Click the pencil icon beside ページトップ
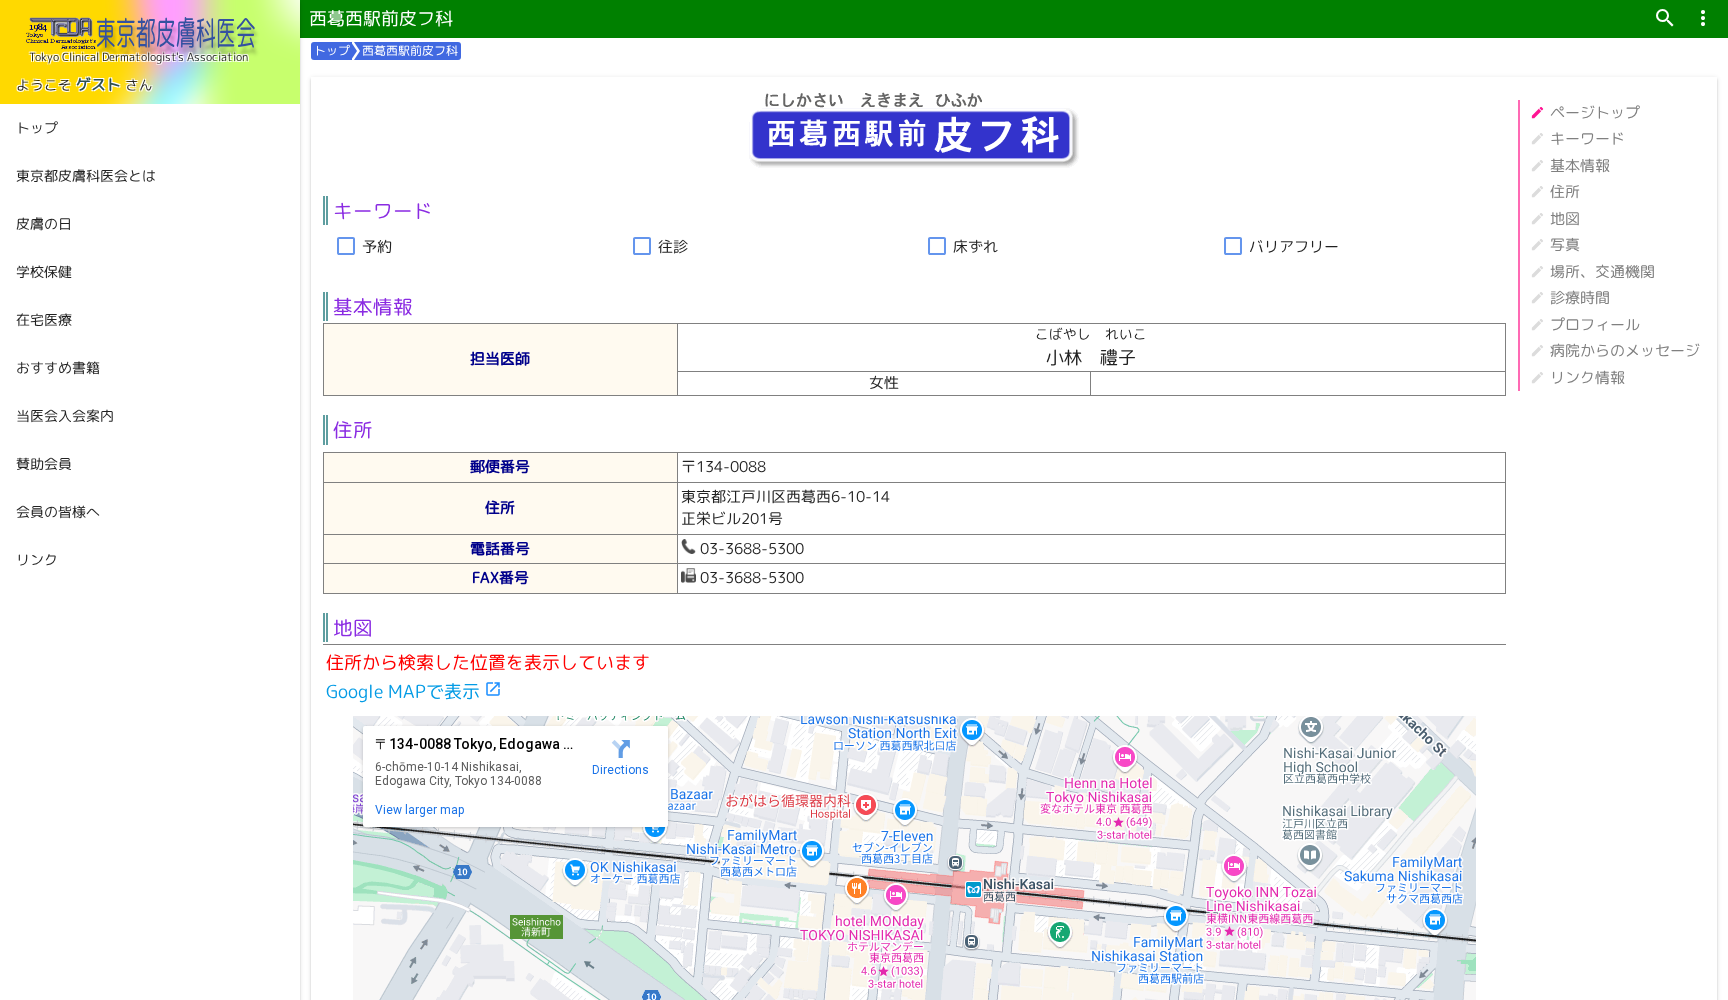Viewport: 1728px width, 1000px height. [1536, 112]
